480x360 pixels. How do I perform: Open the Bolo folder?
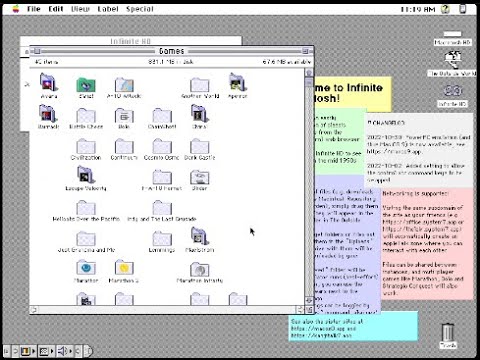point(124,115)
